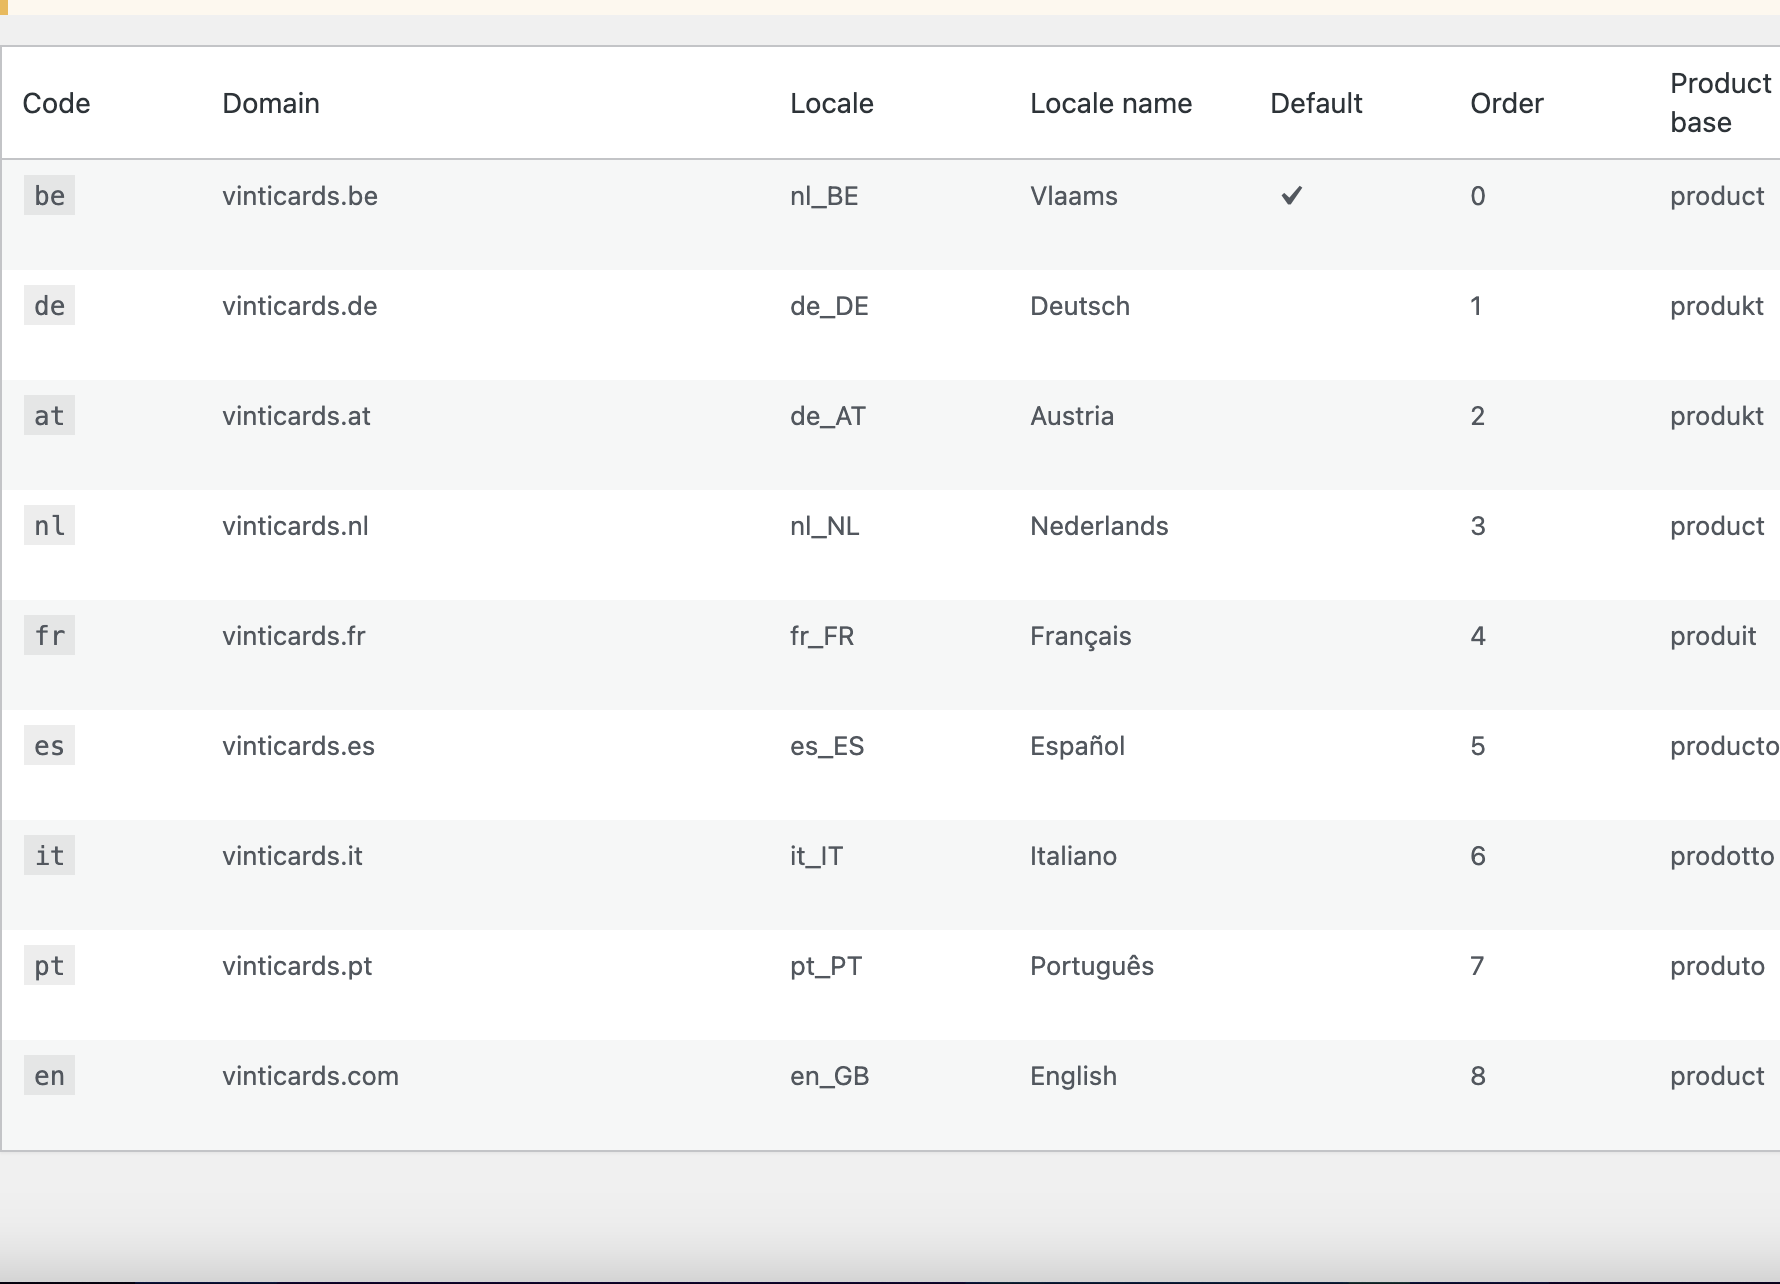Click the domain vinticards.fr

pos(294,636)
